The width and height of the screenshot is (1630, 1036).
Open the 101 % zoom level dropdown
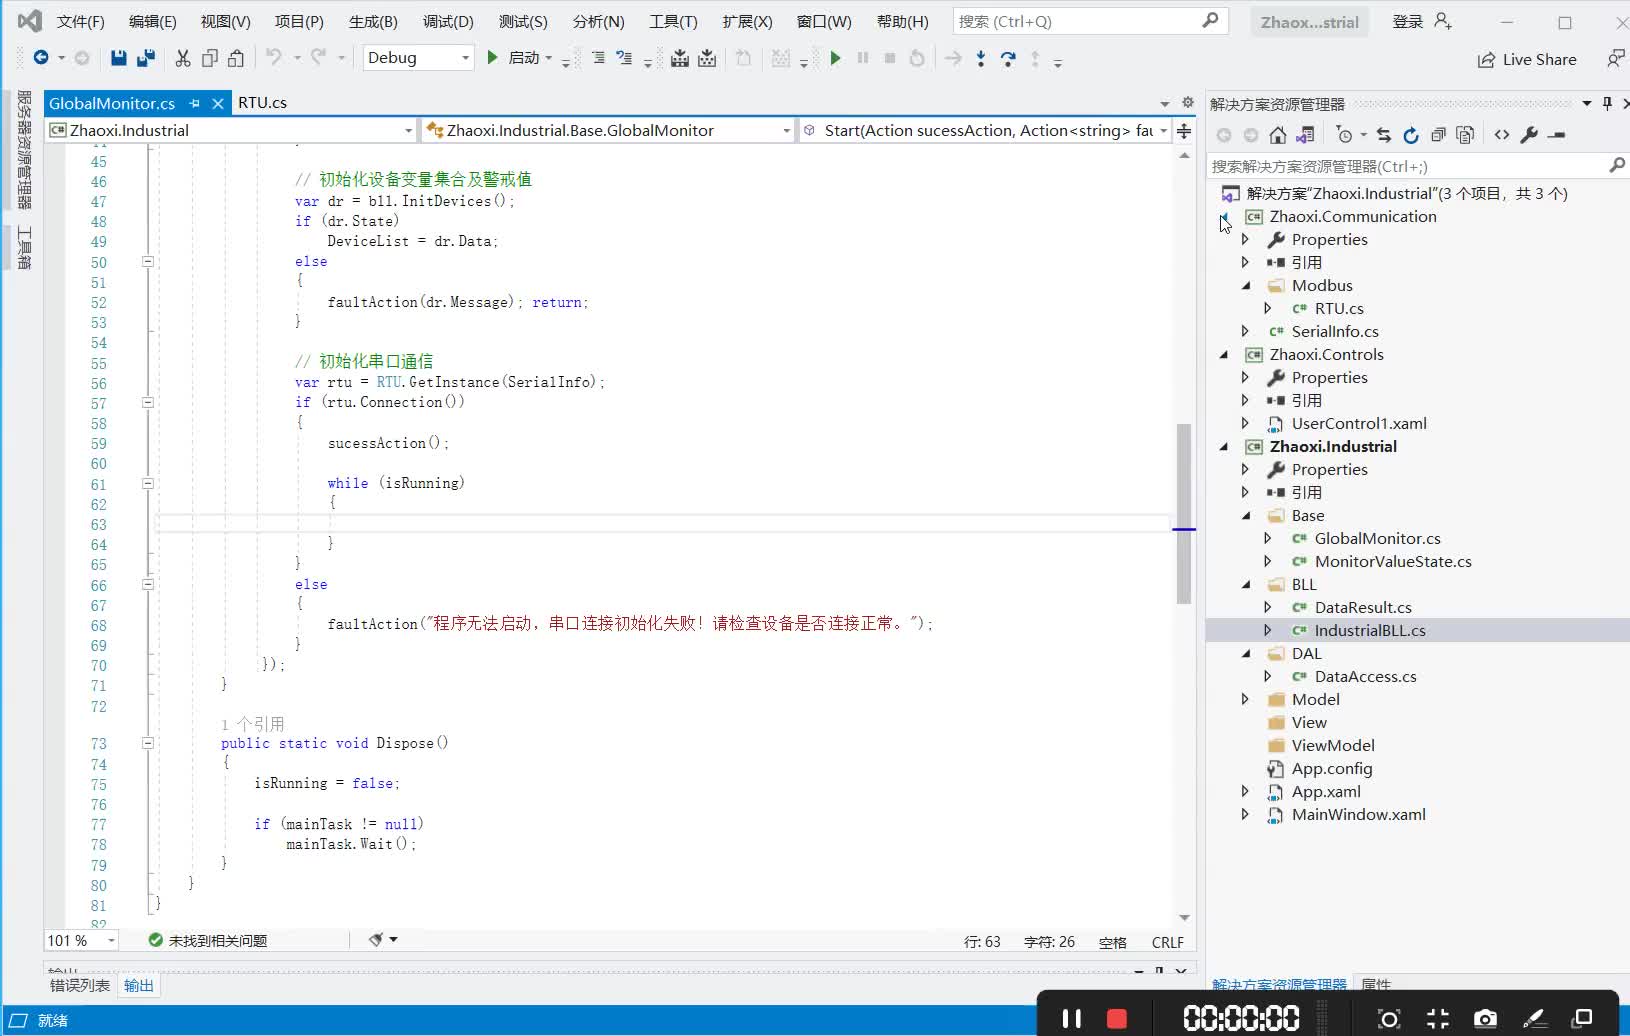(x=81, y=941)
